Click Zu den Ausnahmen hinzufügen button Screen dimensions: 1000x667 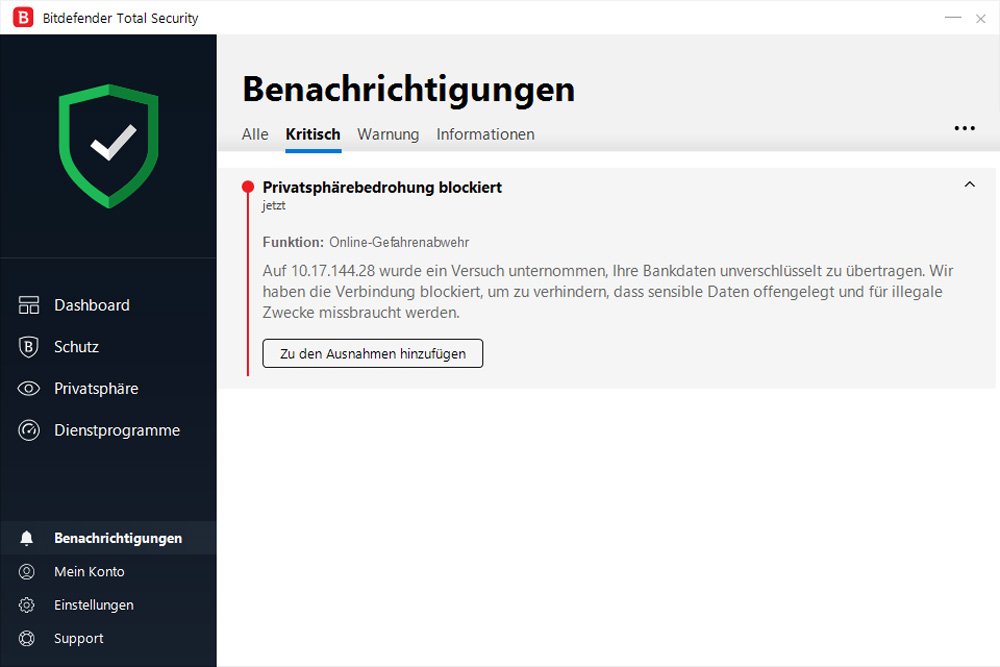(372, 353)
